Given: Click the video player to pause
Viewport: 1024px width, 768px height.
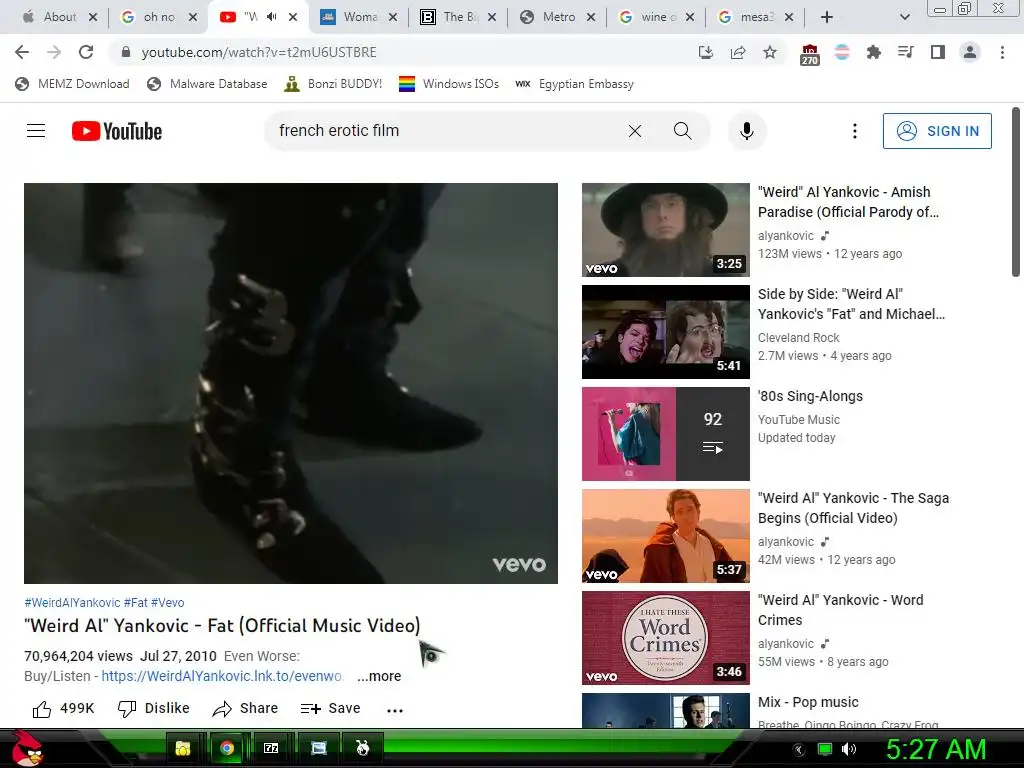Looking at the screenshot, I should [291, 383].
